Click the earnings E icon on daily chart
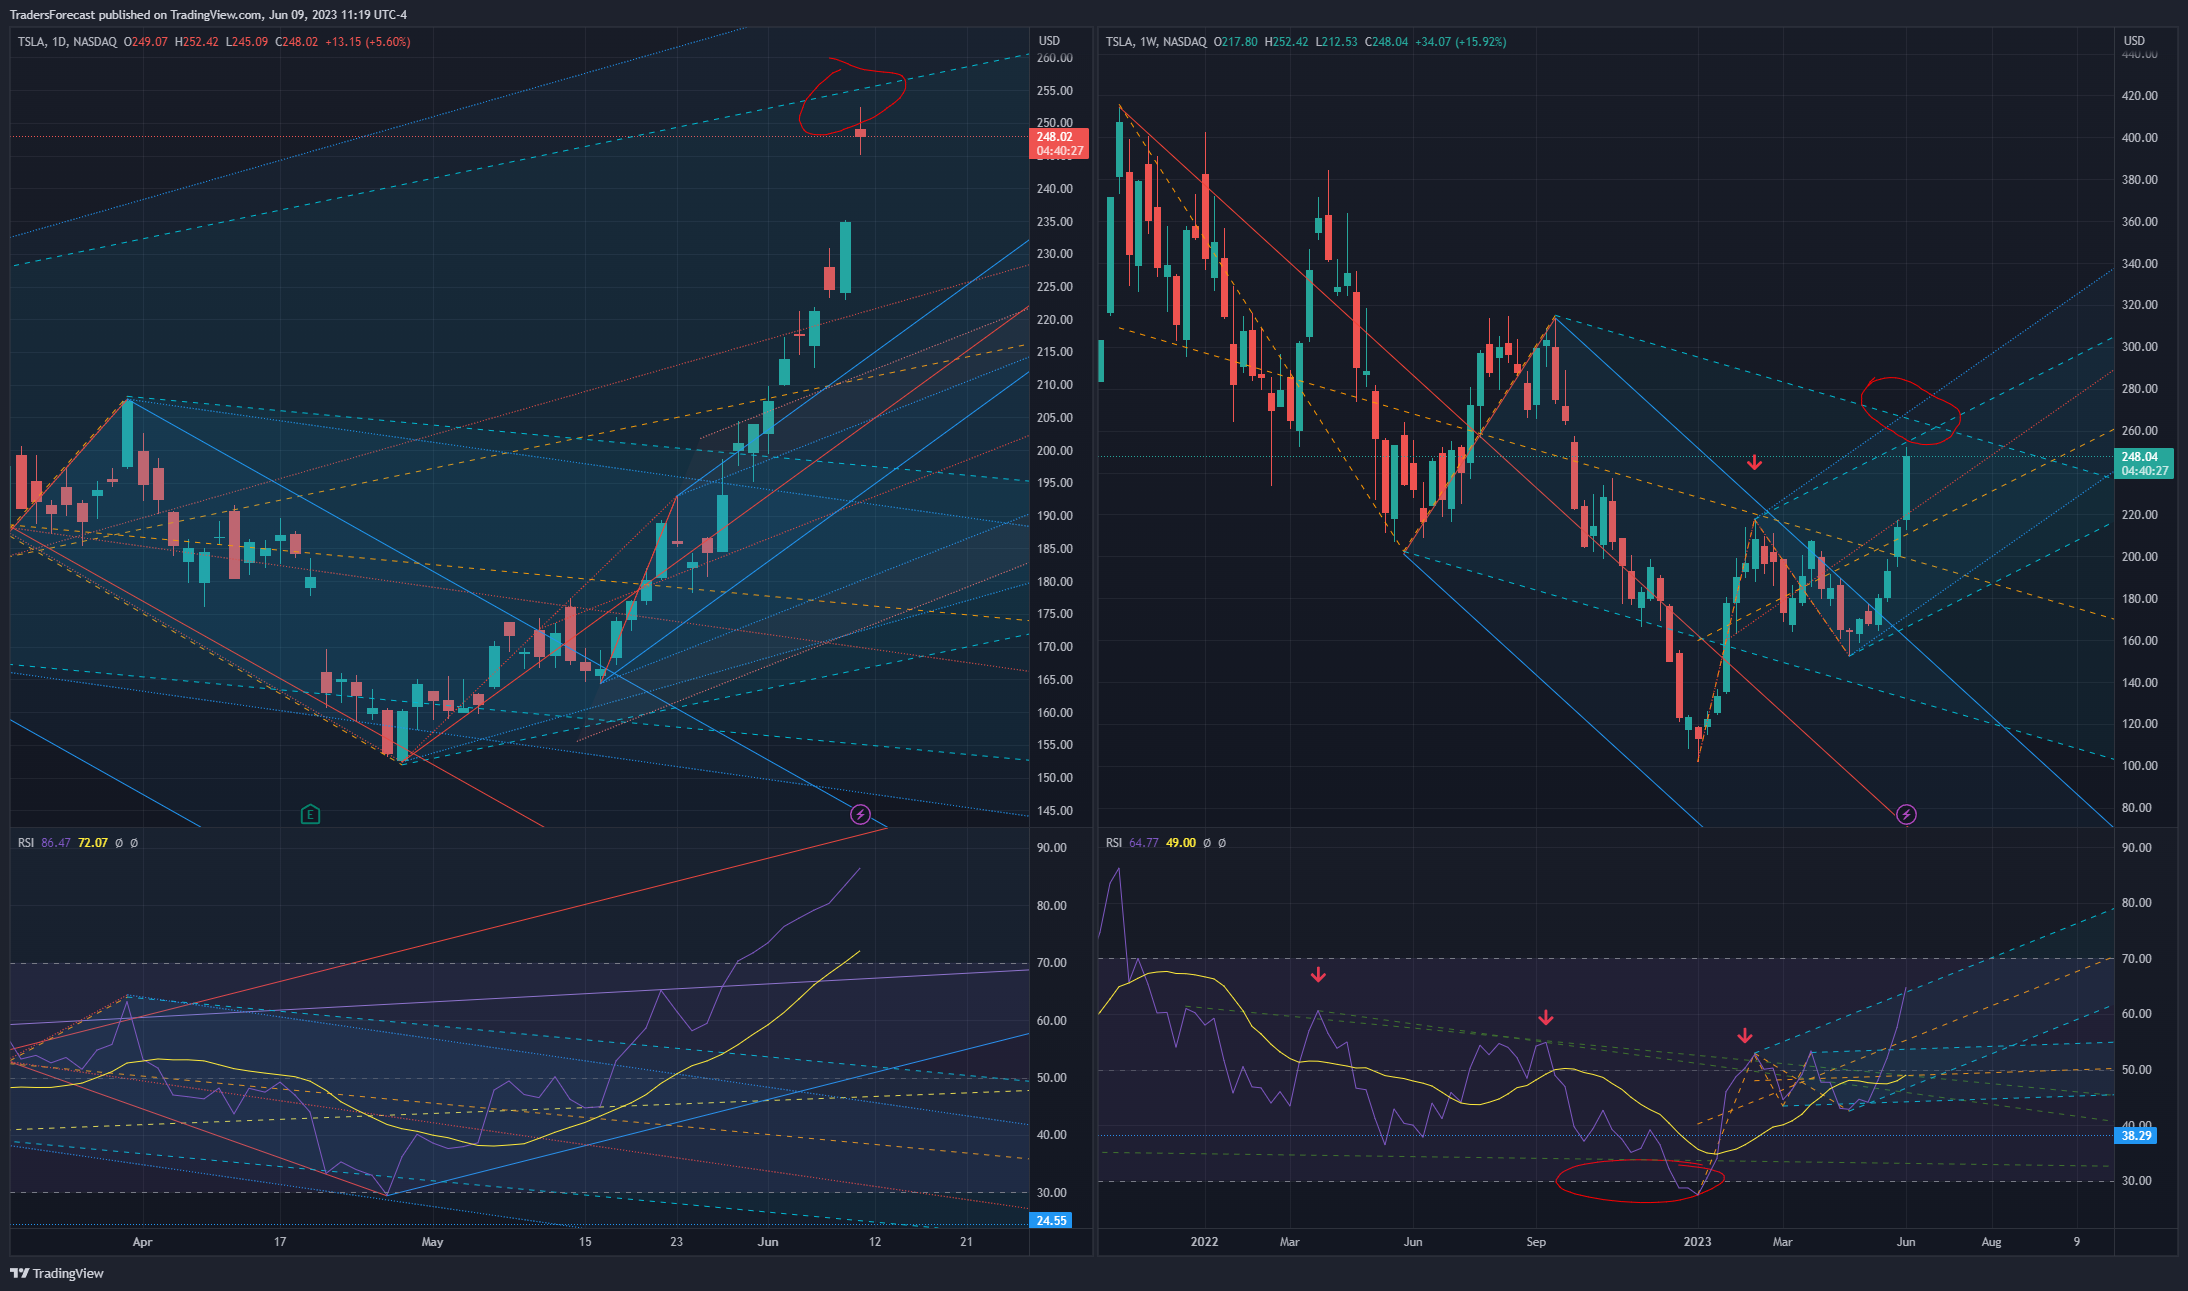Image resolution: width=2188 pixels, height=1291 pixels. pos(310,814)
